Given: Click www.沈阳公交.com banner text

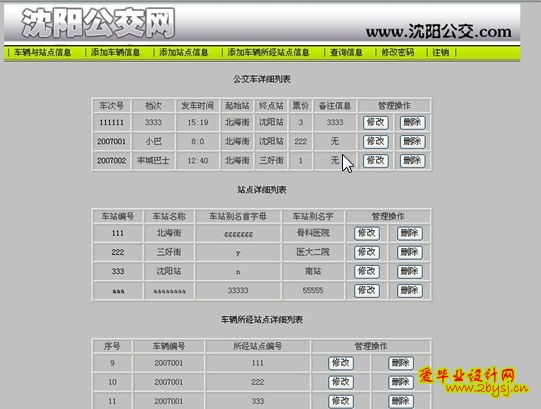Looking at the screenshot, I should click(439, 31).
